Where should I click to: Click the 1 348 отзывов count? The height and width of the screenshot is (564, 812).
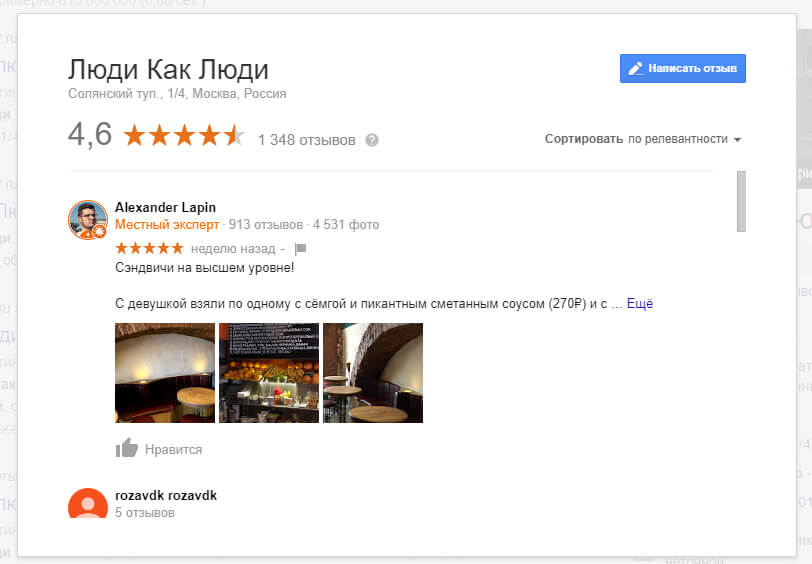click(x=307, y=140)
